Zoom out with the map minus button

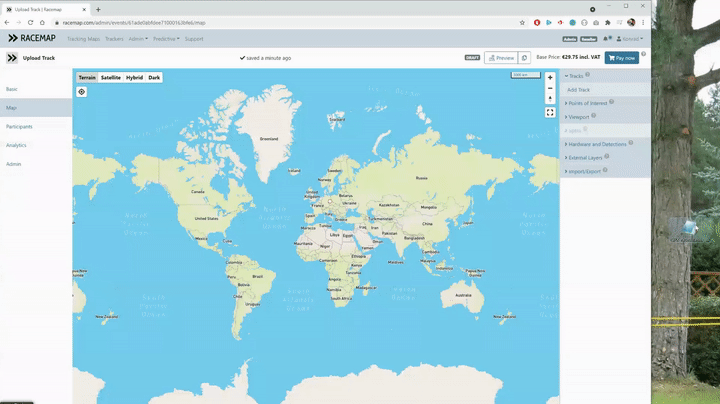[x=550, y=88]
